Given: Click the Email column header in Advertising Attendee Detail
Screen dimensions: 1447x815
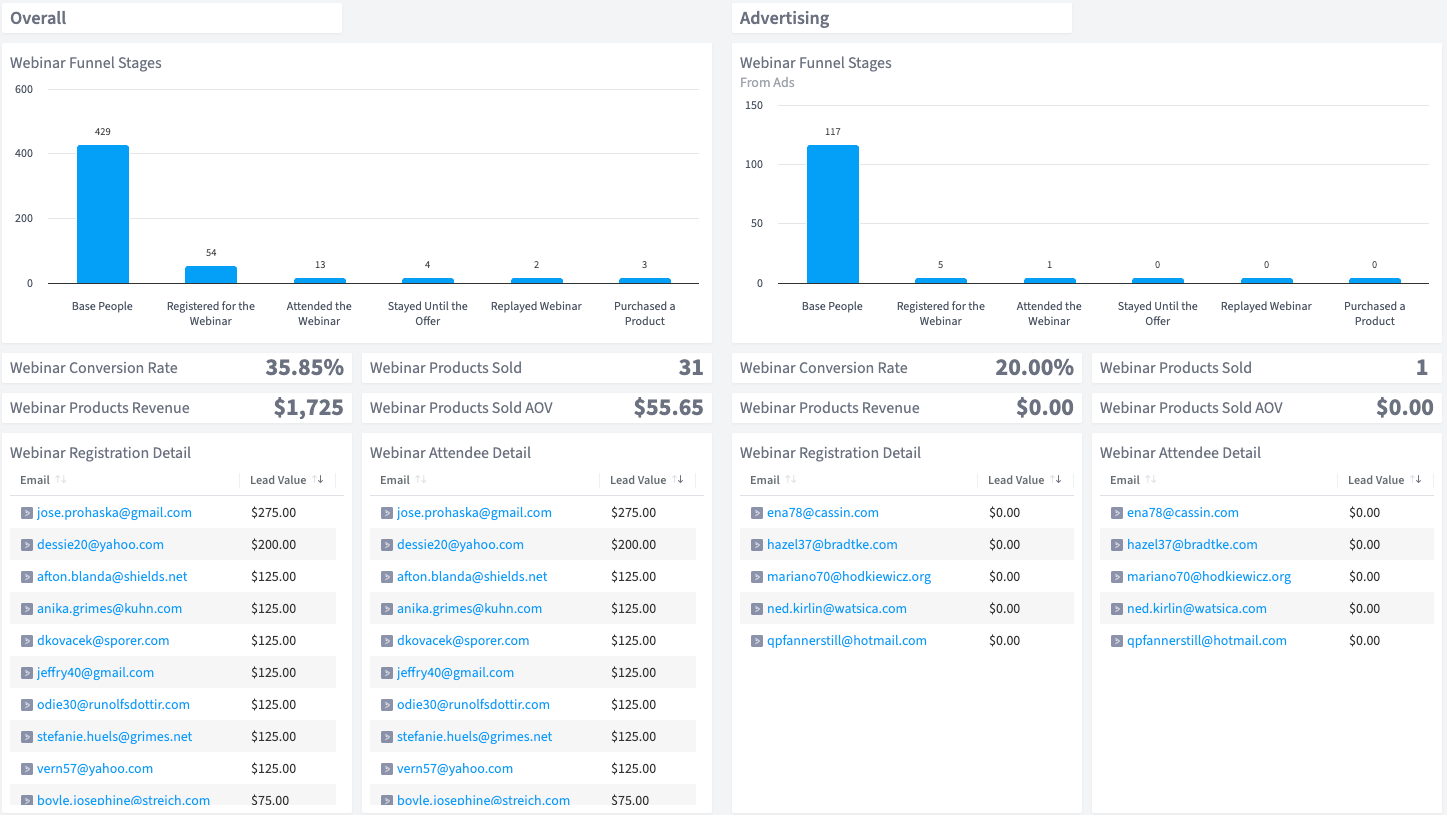Looking at the screenshot, I should click(1124, 480).
